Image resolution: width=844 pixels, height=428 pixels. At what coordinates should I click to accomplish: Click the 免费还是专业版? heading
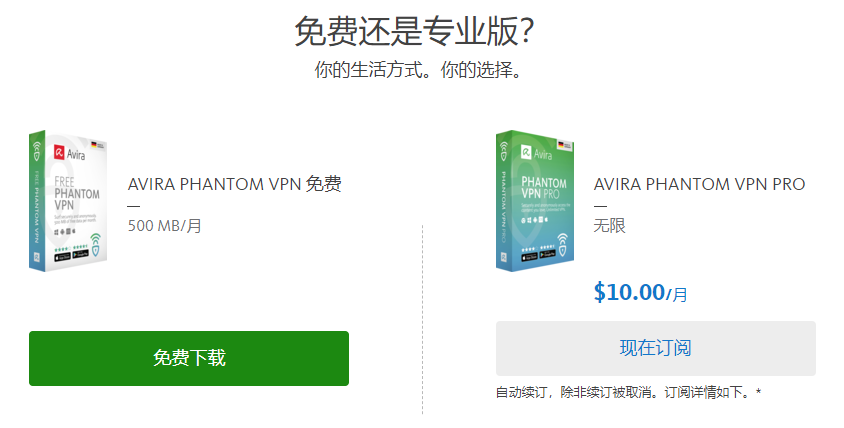pyautogui.click(x=414, y=31)
